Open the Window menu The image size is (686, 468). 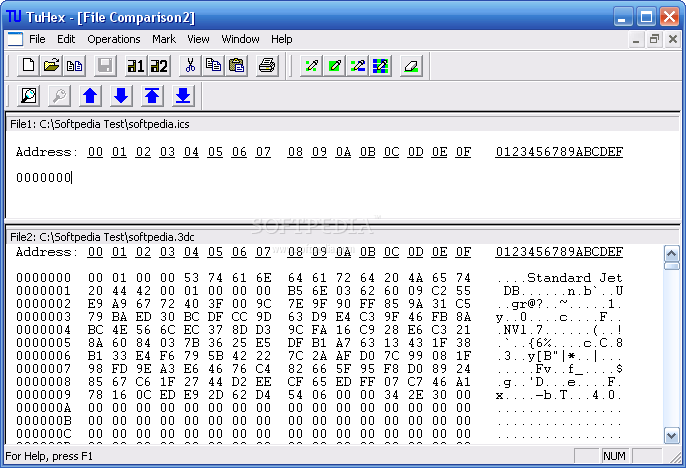pos(240,39)
